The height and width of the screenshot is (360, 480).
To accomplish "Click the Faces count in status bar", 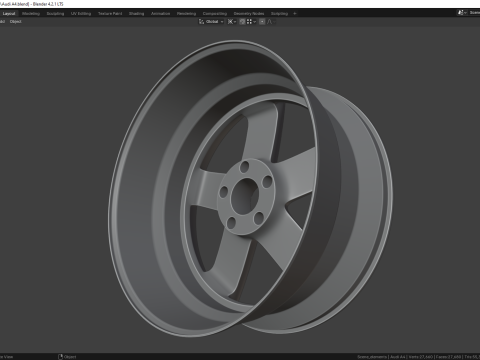I will click(449, 357).
